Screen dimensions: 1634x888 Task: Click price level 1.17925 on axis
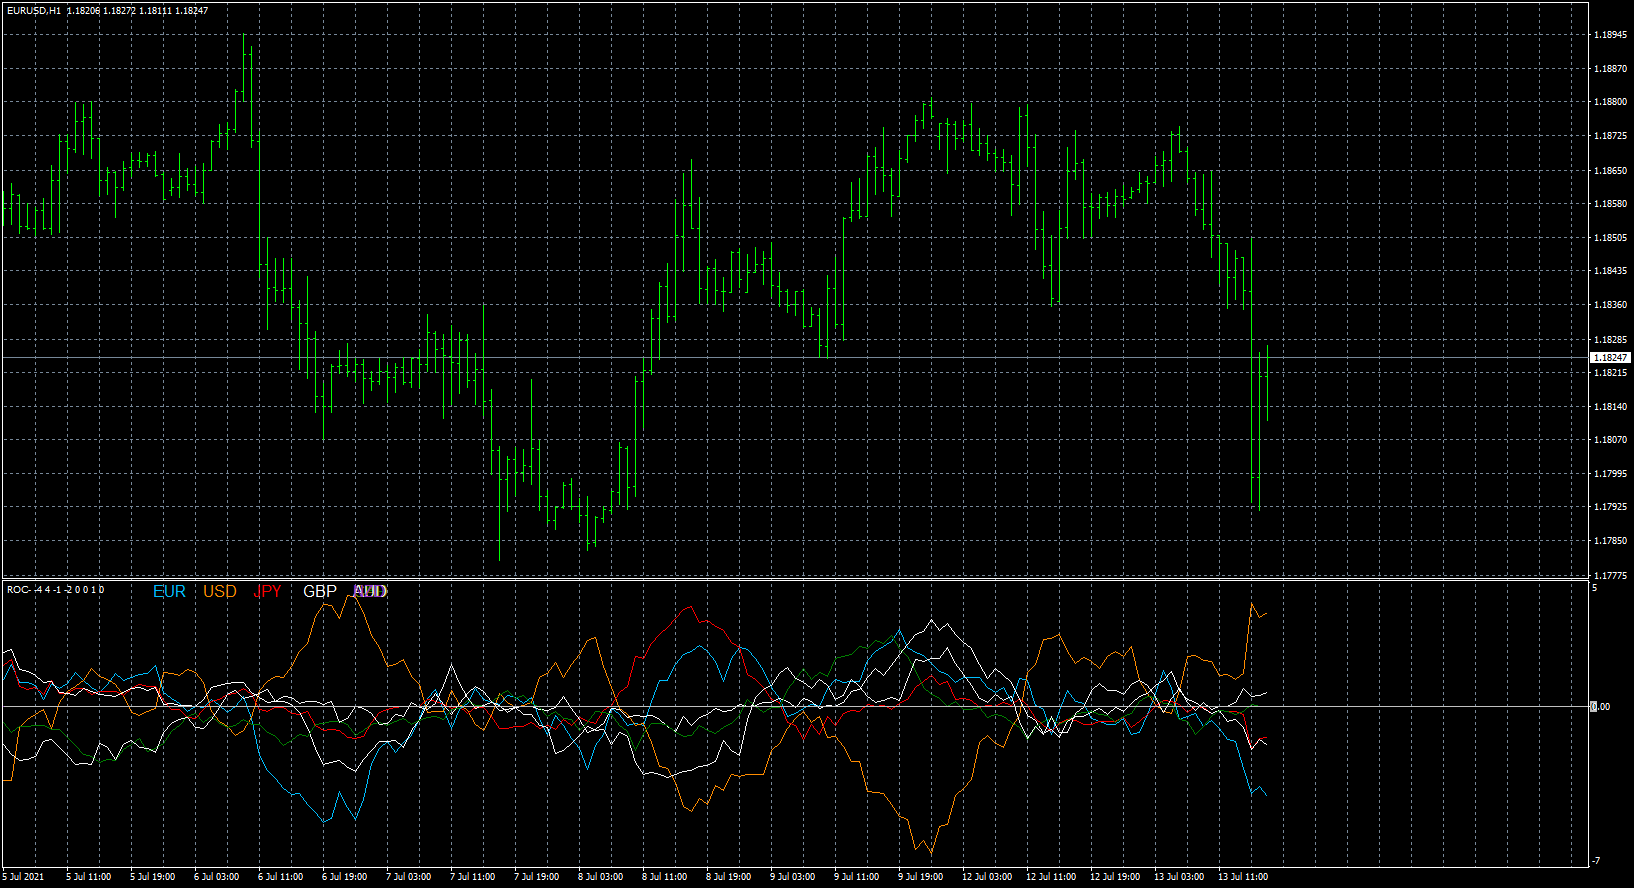pos(1608,507)
